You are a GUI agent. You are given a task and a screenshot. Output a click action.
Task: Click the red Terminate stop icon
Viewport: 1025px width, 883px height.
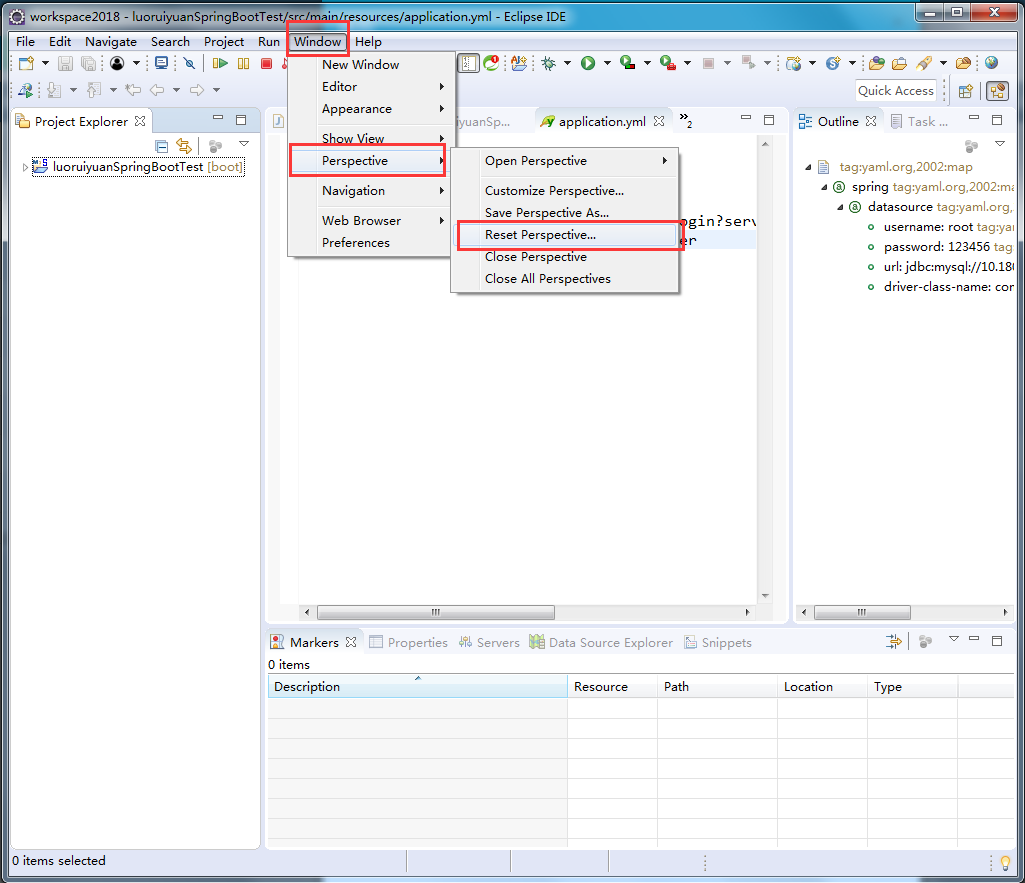(266, 63)
